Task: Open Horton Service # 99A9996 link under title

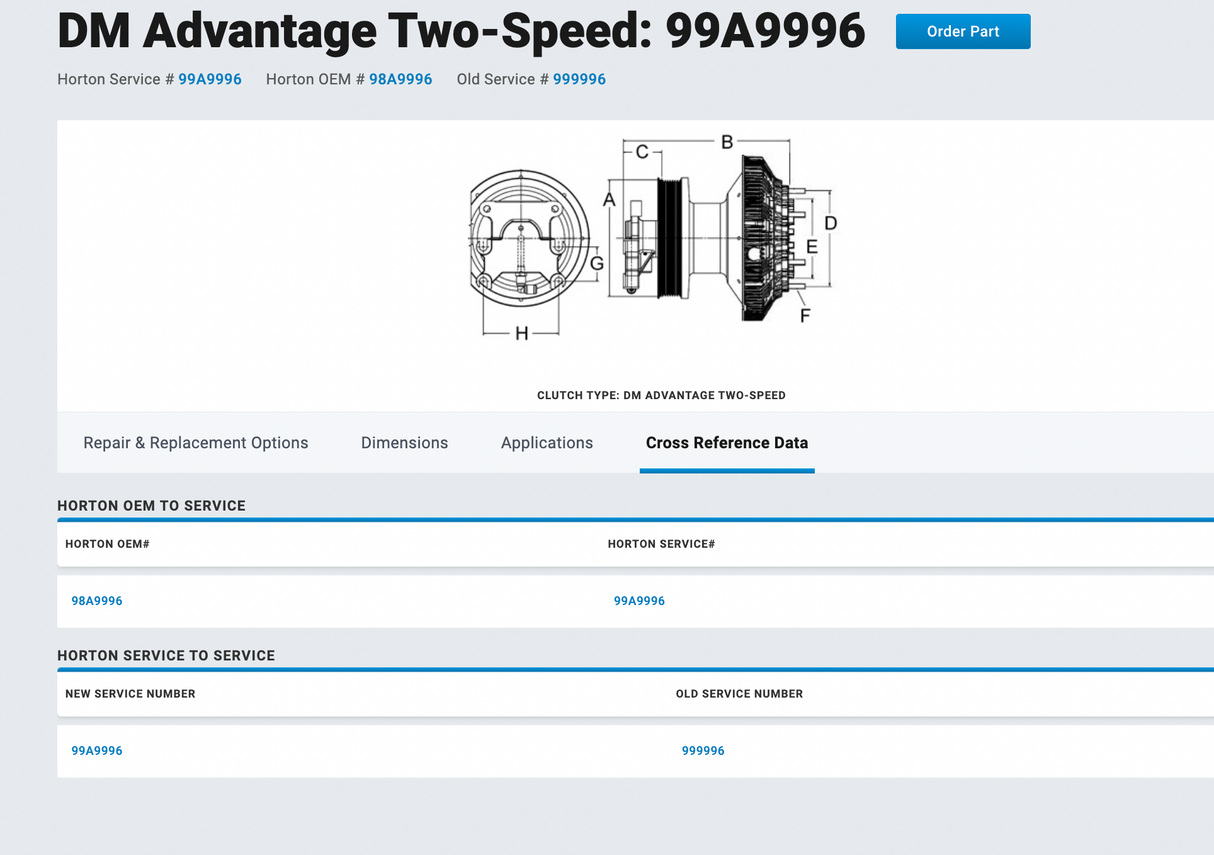Action: click(x=210, y=79)
